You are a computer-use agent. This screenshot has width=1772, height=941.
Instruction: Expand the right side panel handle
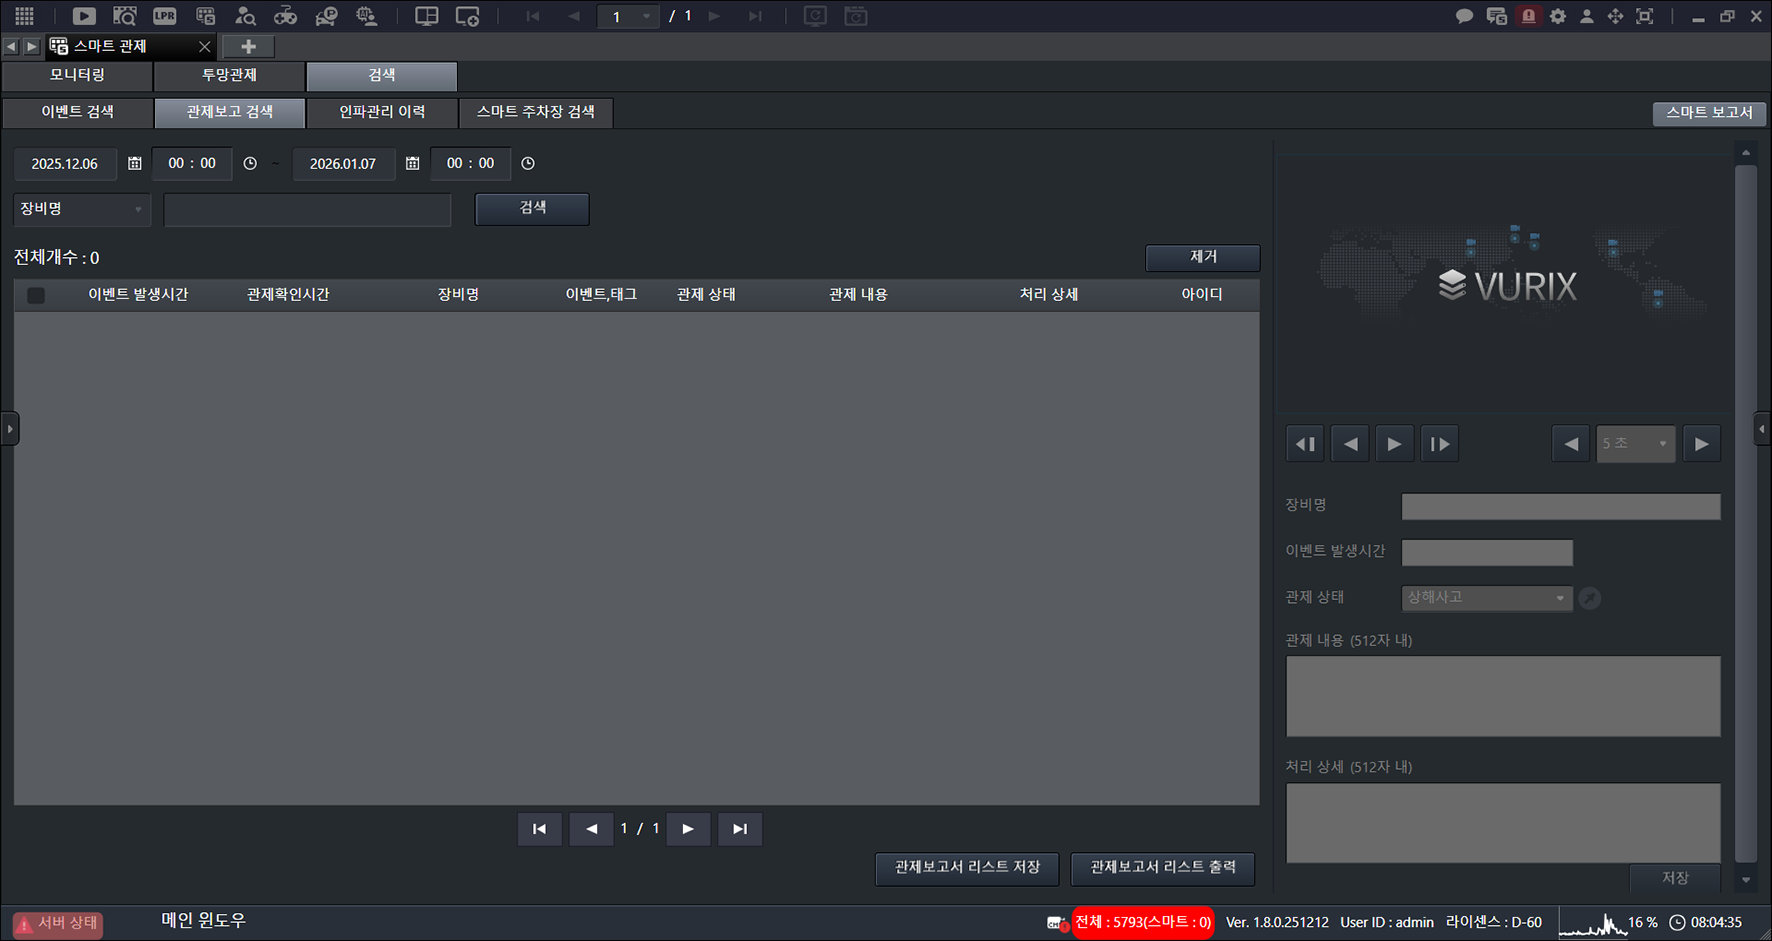(1763, 429)
